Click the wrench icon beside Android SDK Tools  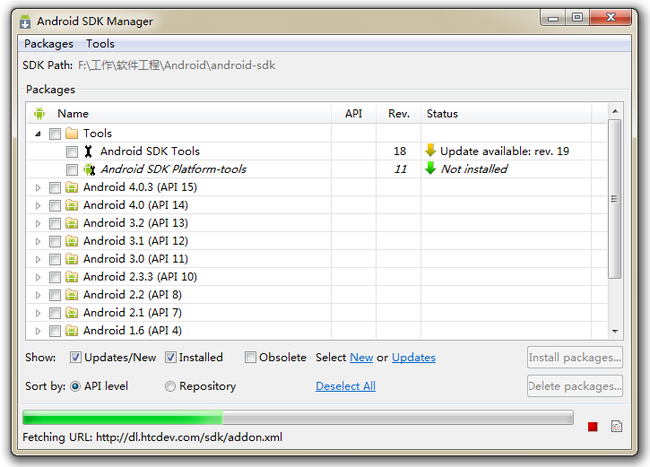(88, 151)
